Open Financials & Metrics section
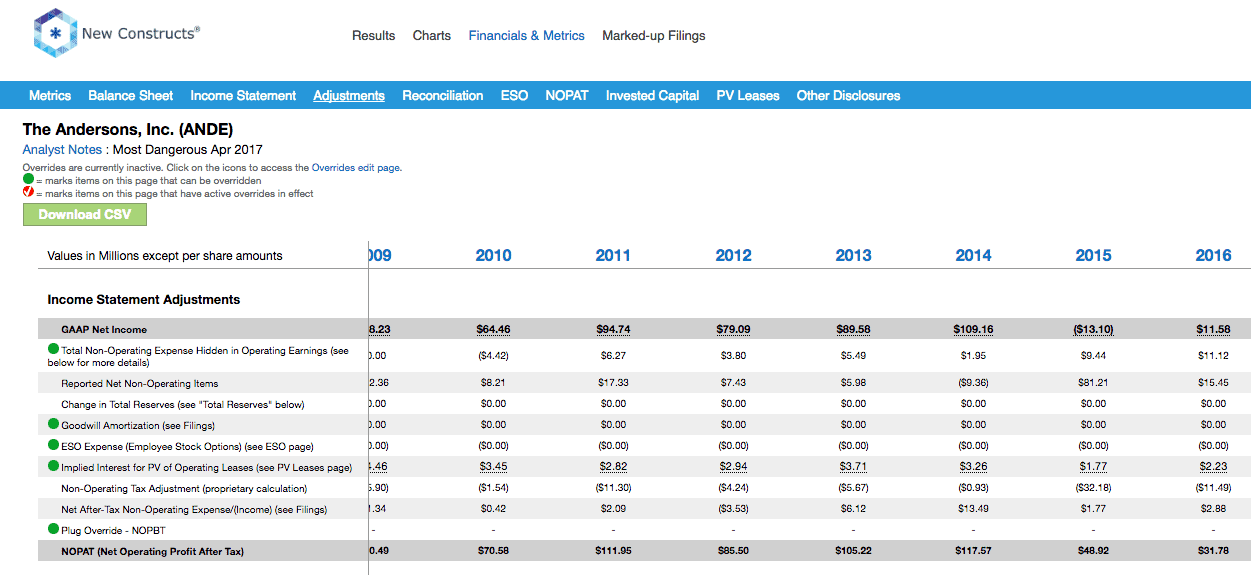This screenshot has width=1251, height=575. click(527, 35)
